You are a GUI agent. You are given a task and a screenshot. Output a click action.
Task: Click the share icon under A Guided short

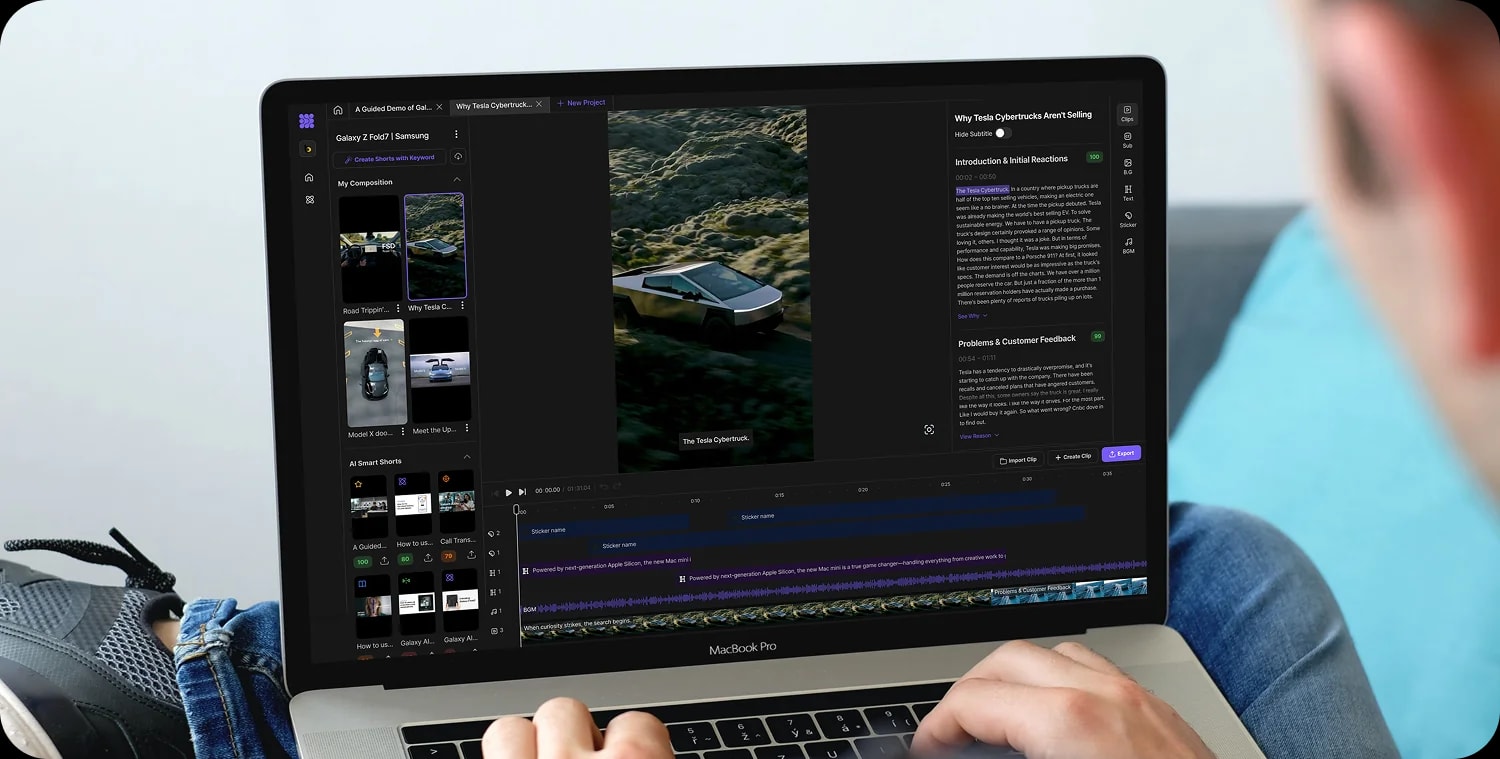pyautogui.click(x=384, y=560)
